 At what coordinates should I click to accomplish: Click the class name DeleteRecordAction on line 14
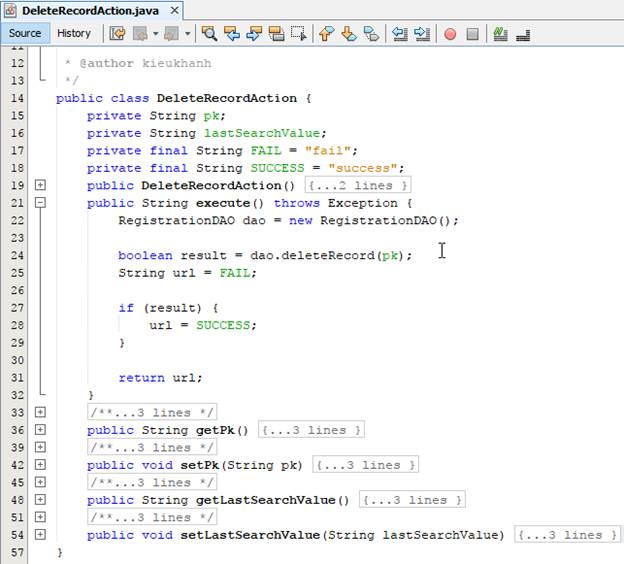click(x=226, y=98)
